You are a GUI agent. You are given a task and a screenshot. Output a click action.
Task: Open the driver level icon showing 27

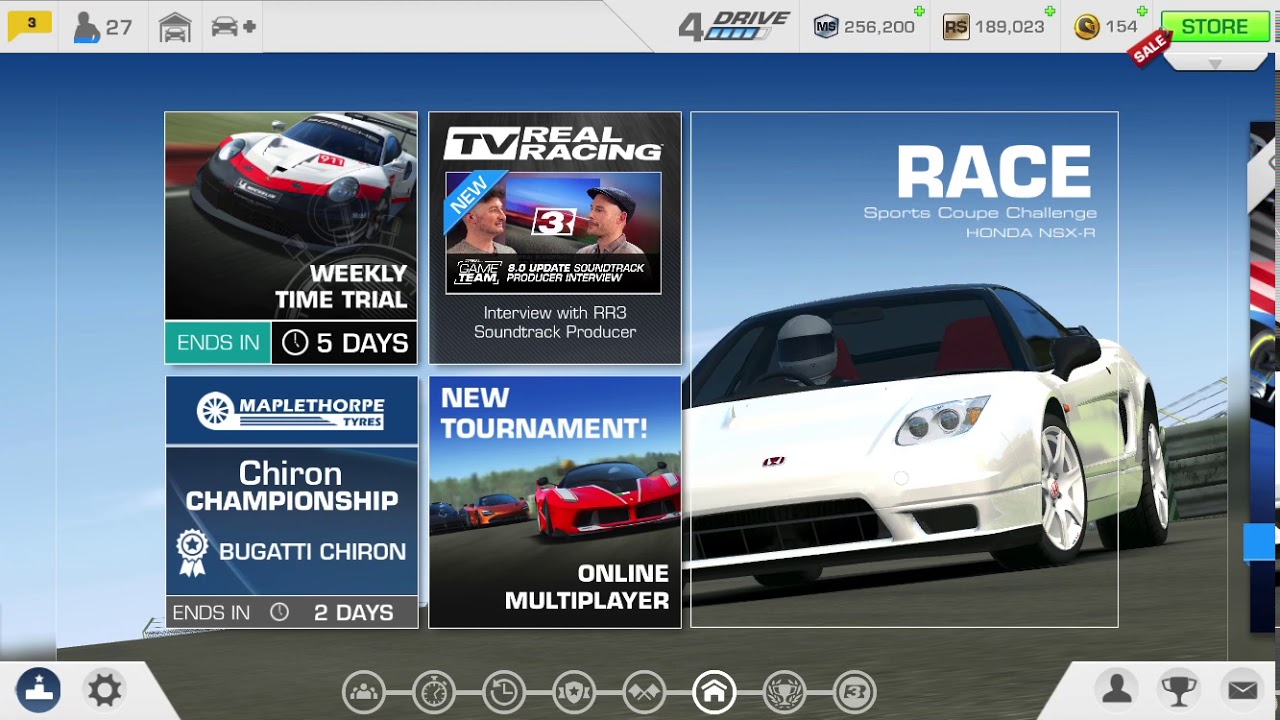tap(103, 27)
